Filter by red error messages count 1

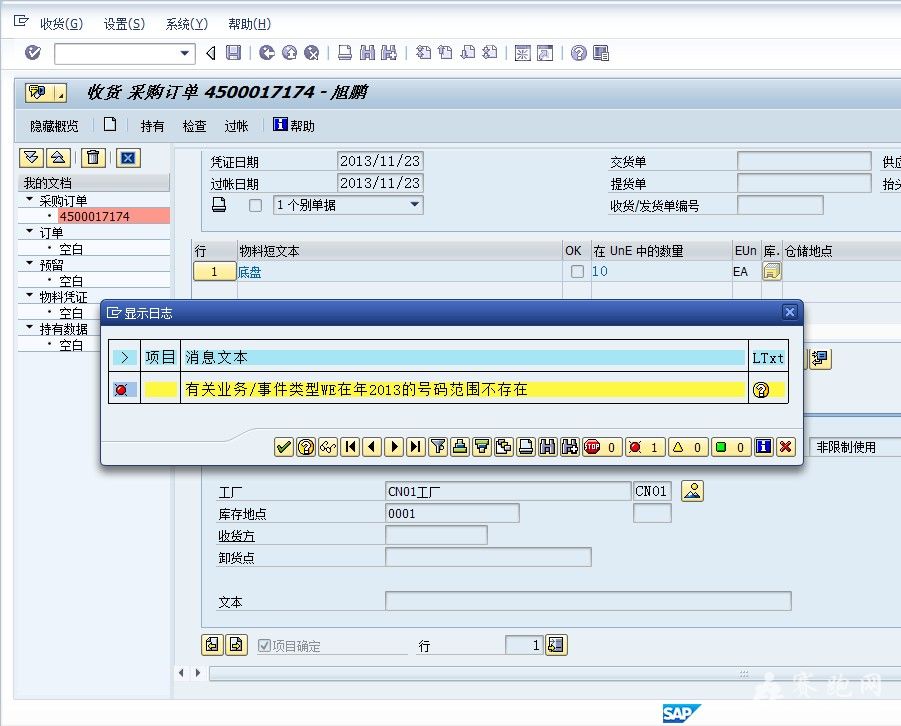pos(645,447)
